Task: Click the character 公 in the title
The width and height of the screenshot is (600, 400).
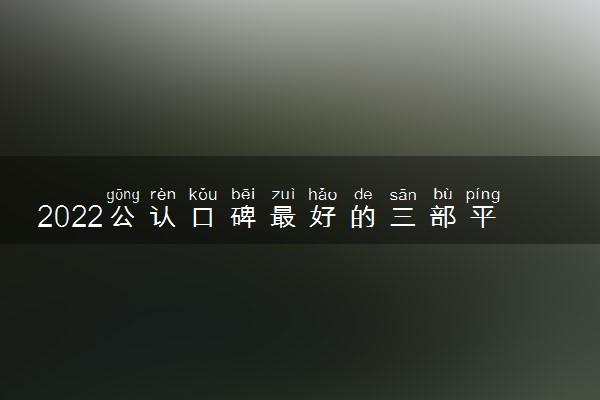Action: [122, 217]
